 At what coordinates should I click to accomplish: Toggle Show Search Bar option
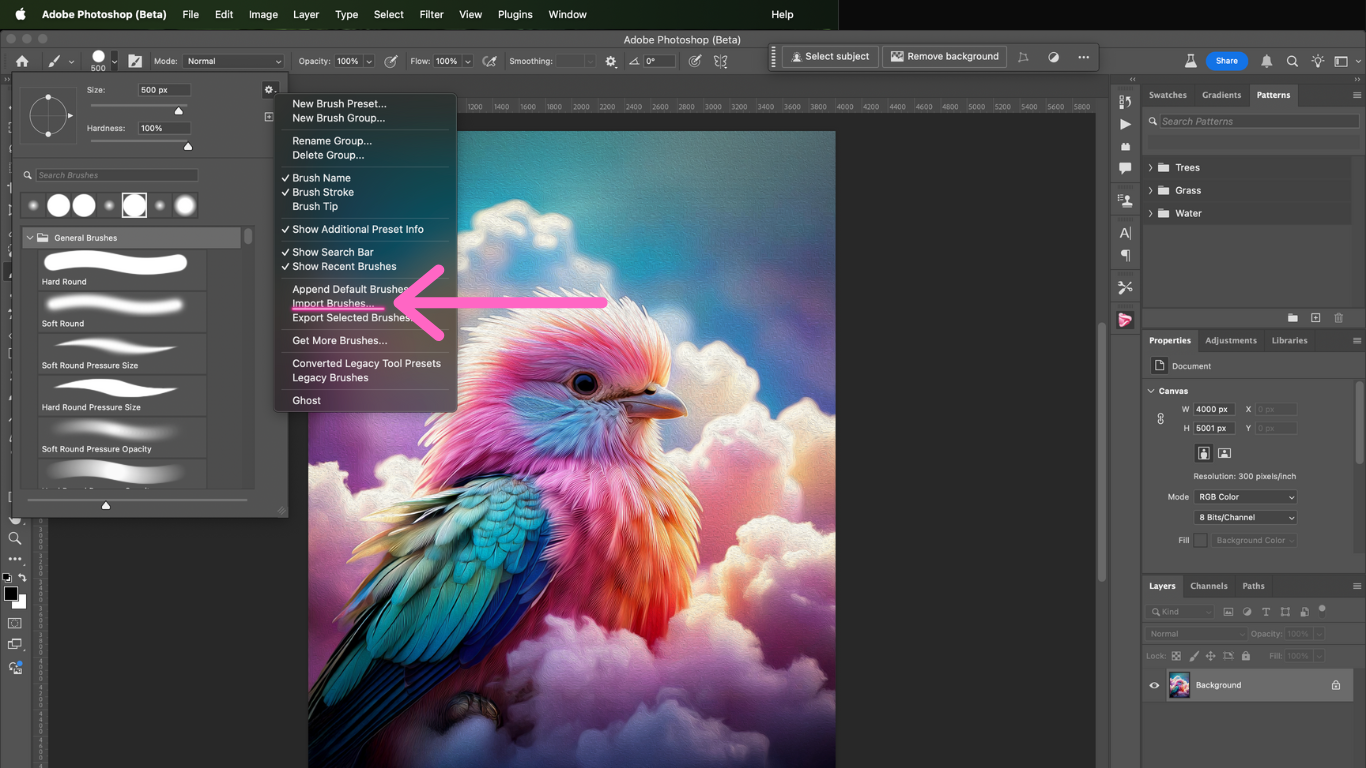[333, 252]
